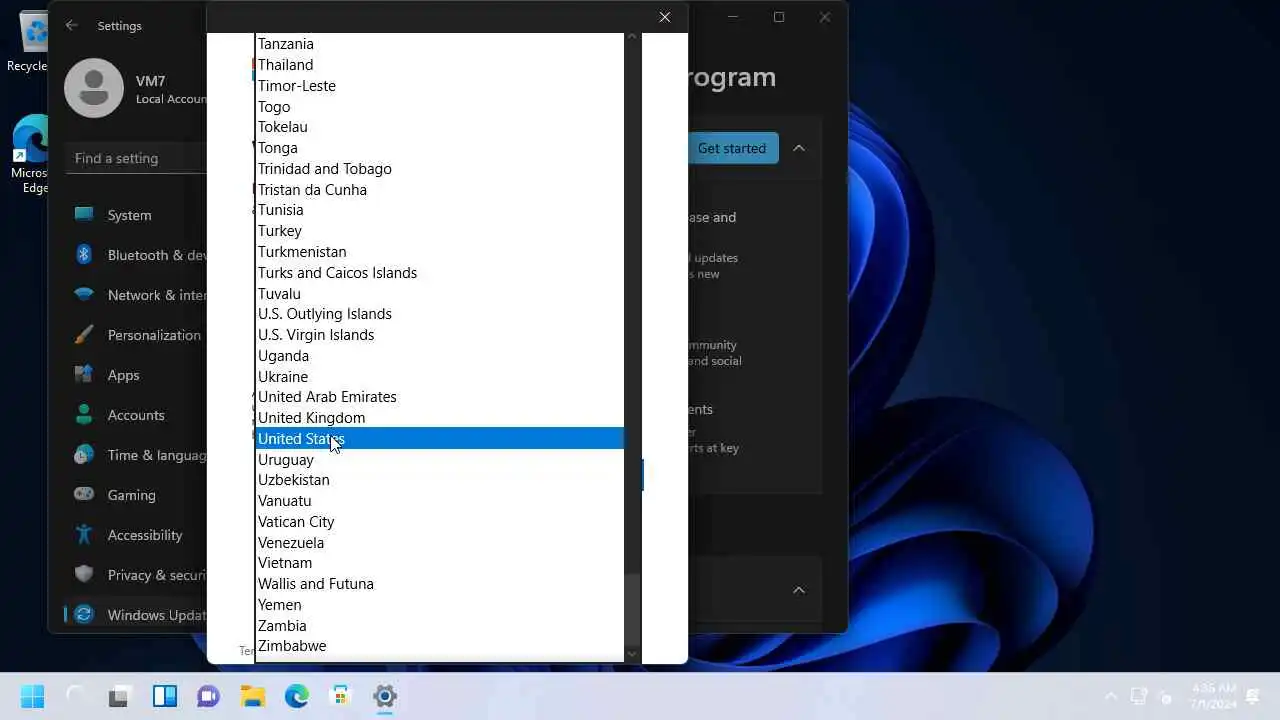The width and height of the screenshot is (1280, 720).
Task: Open the System settings icon
Action: (x=84, y=215)
